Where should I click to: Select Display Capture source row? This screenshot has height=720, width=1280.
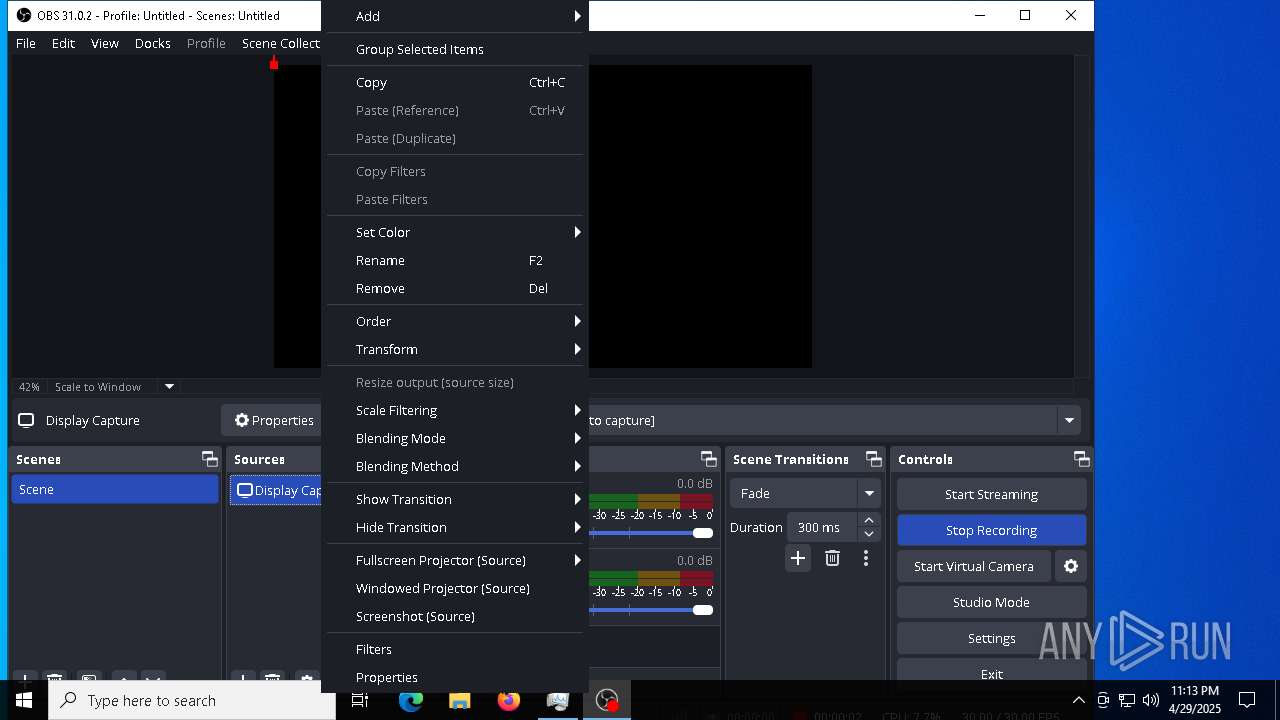(276, 490)
